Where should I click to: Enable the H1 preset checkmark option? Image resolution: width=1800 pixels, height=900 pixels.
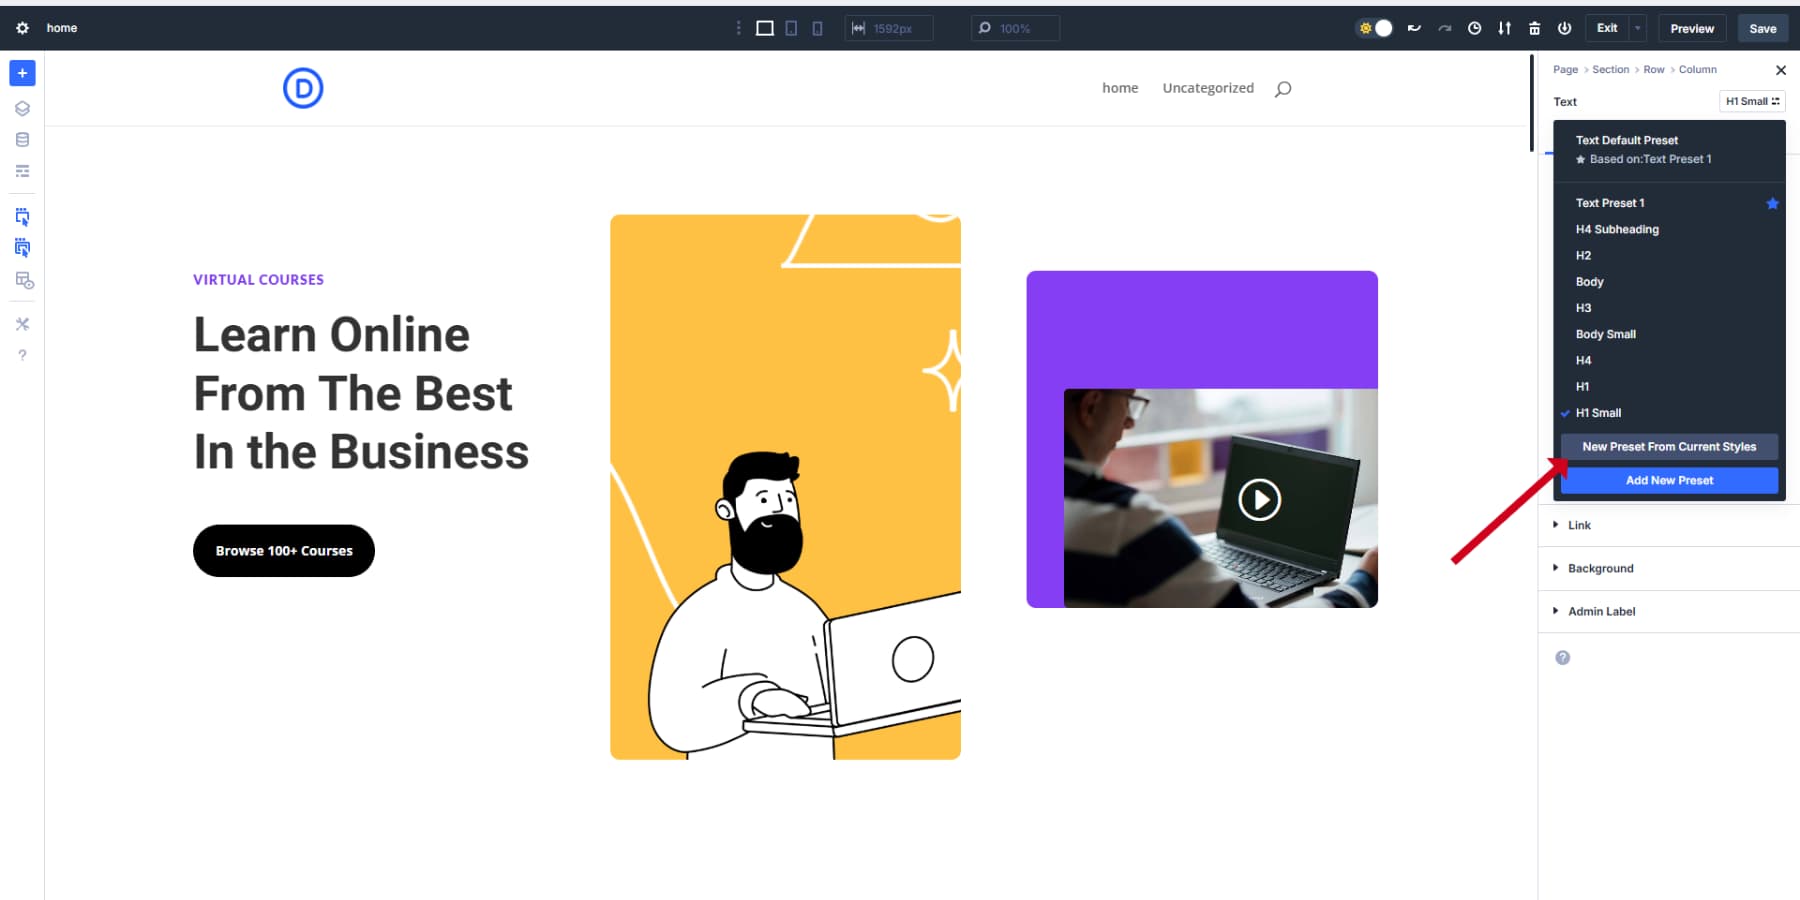pyautogui.click(x=1583, y=386)
